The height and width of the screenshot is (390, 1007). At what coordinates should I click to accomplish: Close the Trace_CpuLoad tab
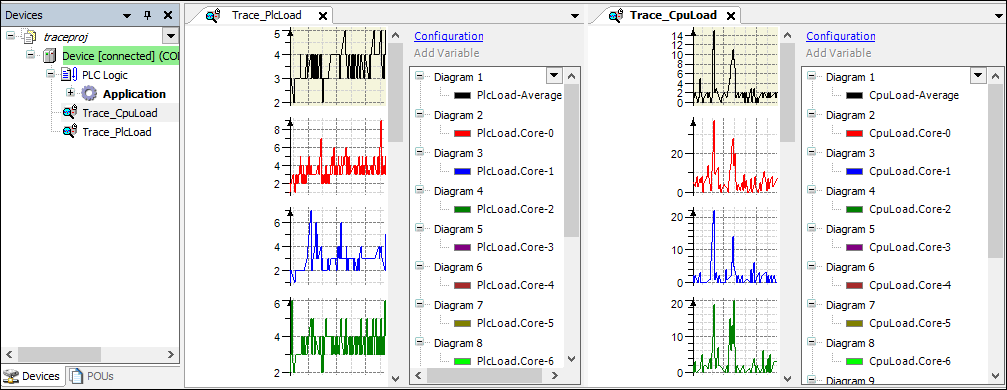(x=730, y=15)
